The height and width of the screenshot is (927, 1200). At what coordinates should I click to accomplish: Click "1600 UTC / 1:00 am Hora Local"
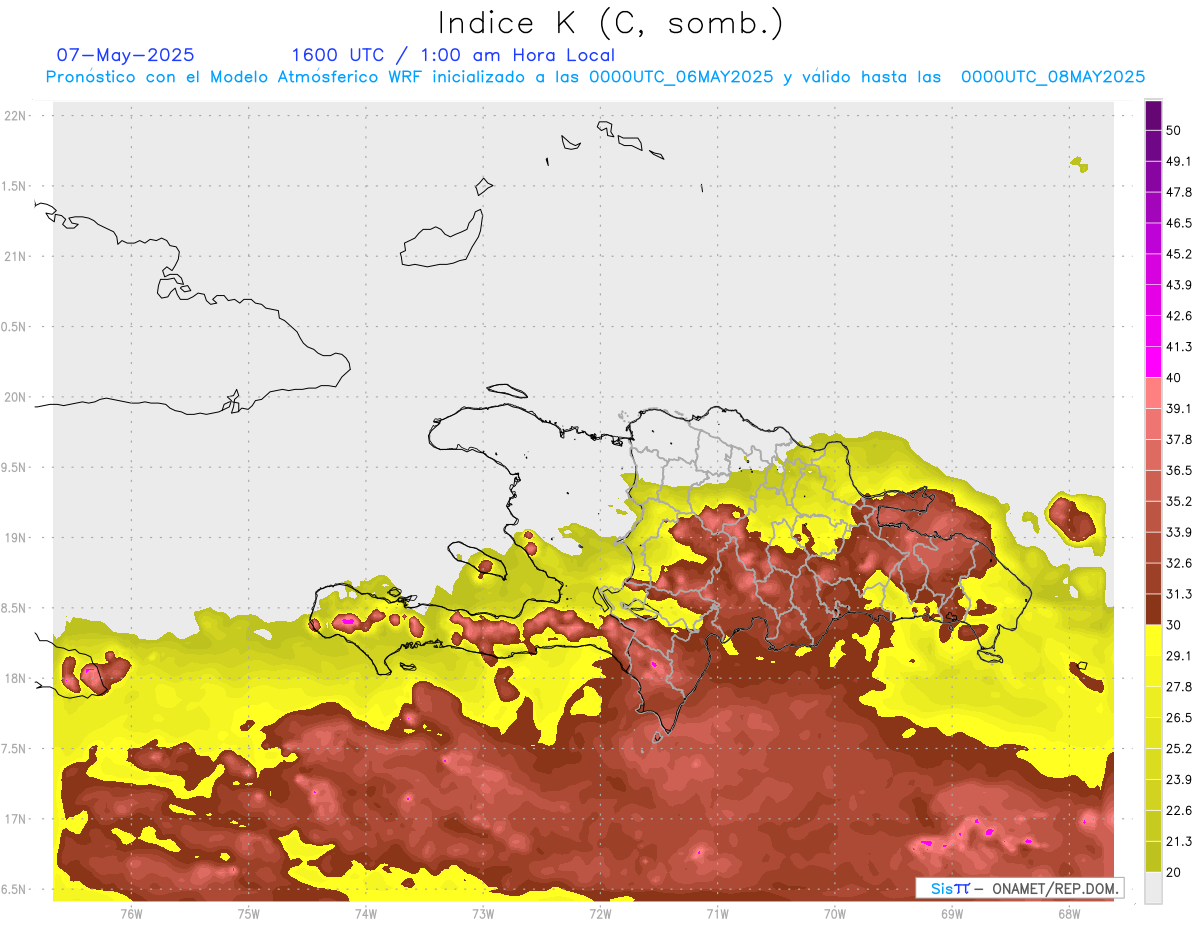coord(453,55)
